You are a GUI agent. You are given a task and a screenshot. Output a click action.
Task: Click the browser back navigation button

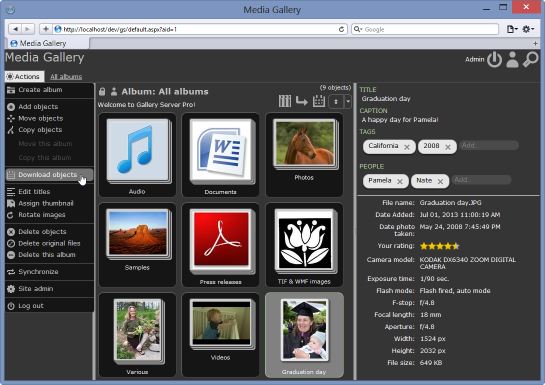pos(15,29)
